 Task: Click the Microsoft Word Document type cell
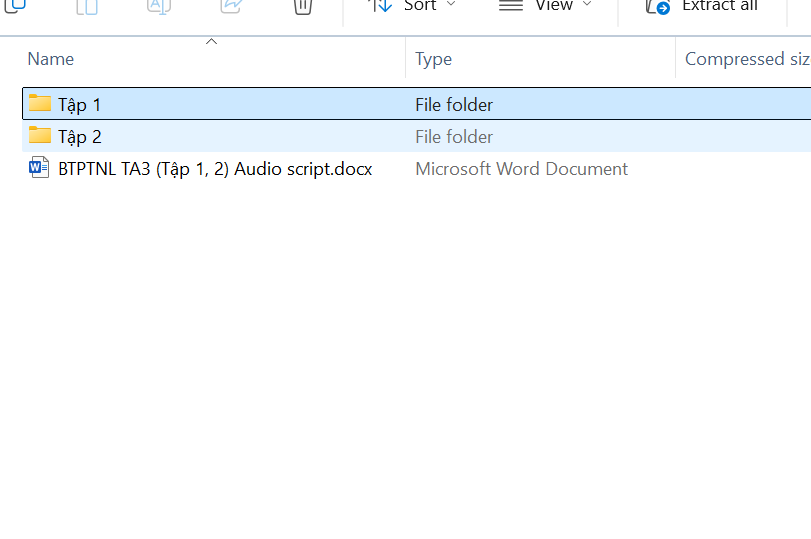521,169
